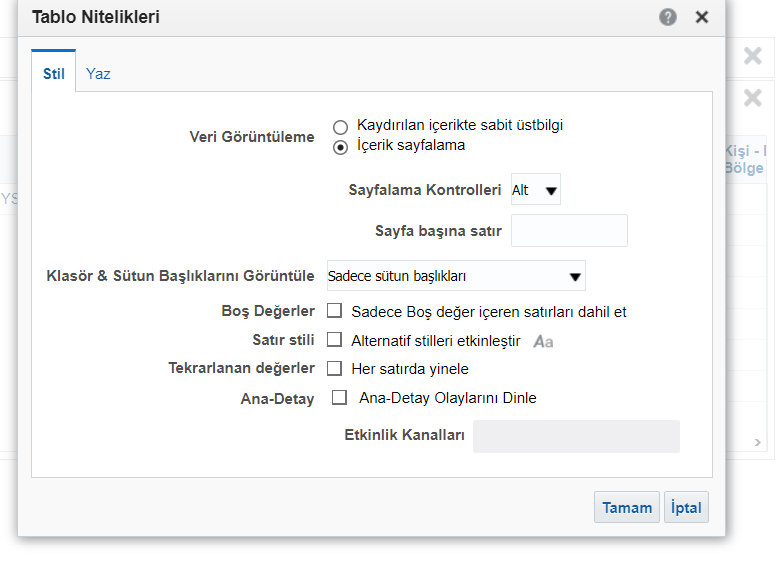
Task: Close the Tablo Nitelikleri dialog
Action: 702,17
